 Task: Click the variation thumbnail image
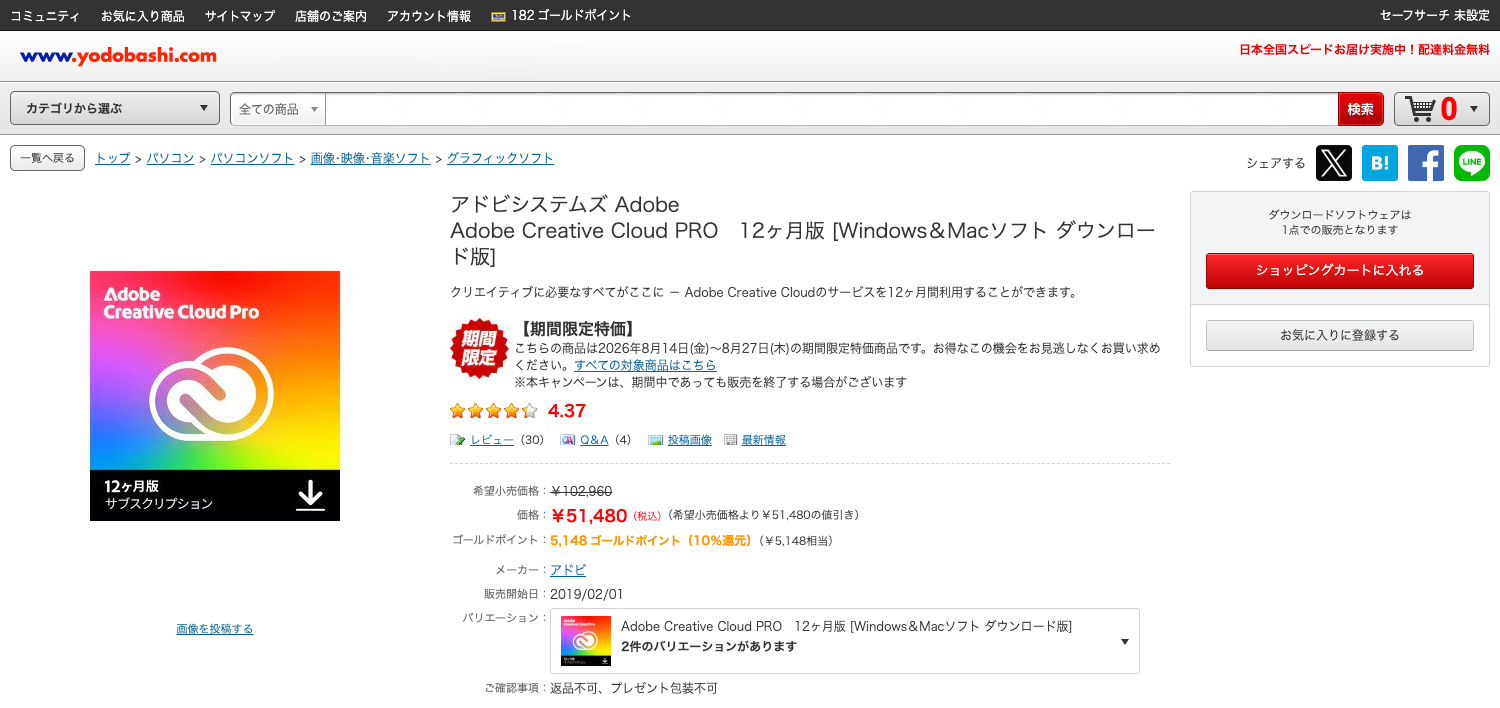click(x=586, y=641)
